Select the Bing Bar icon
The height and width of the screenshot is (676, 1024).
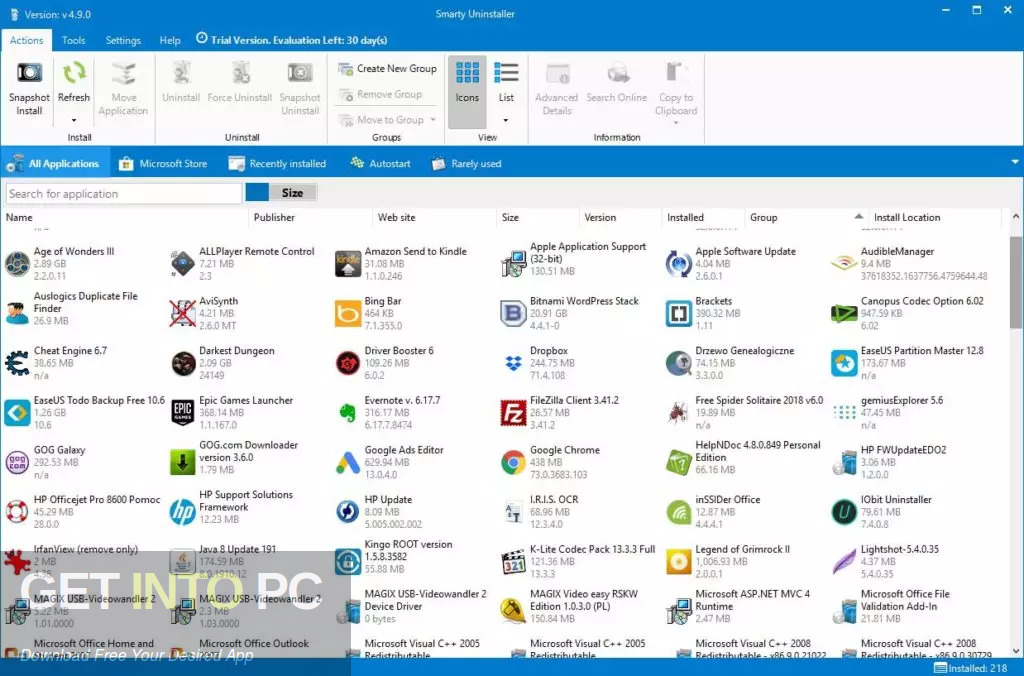348,314
